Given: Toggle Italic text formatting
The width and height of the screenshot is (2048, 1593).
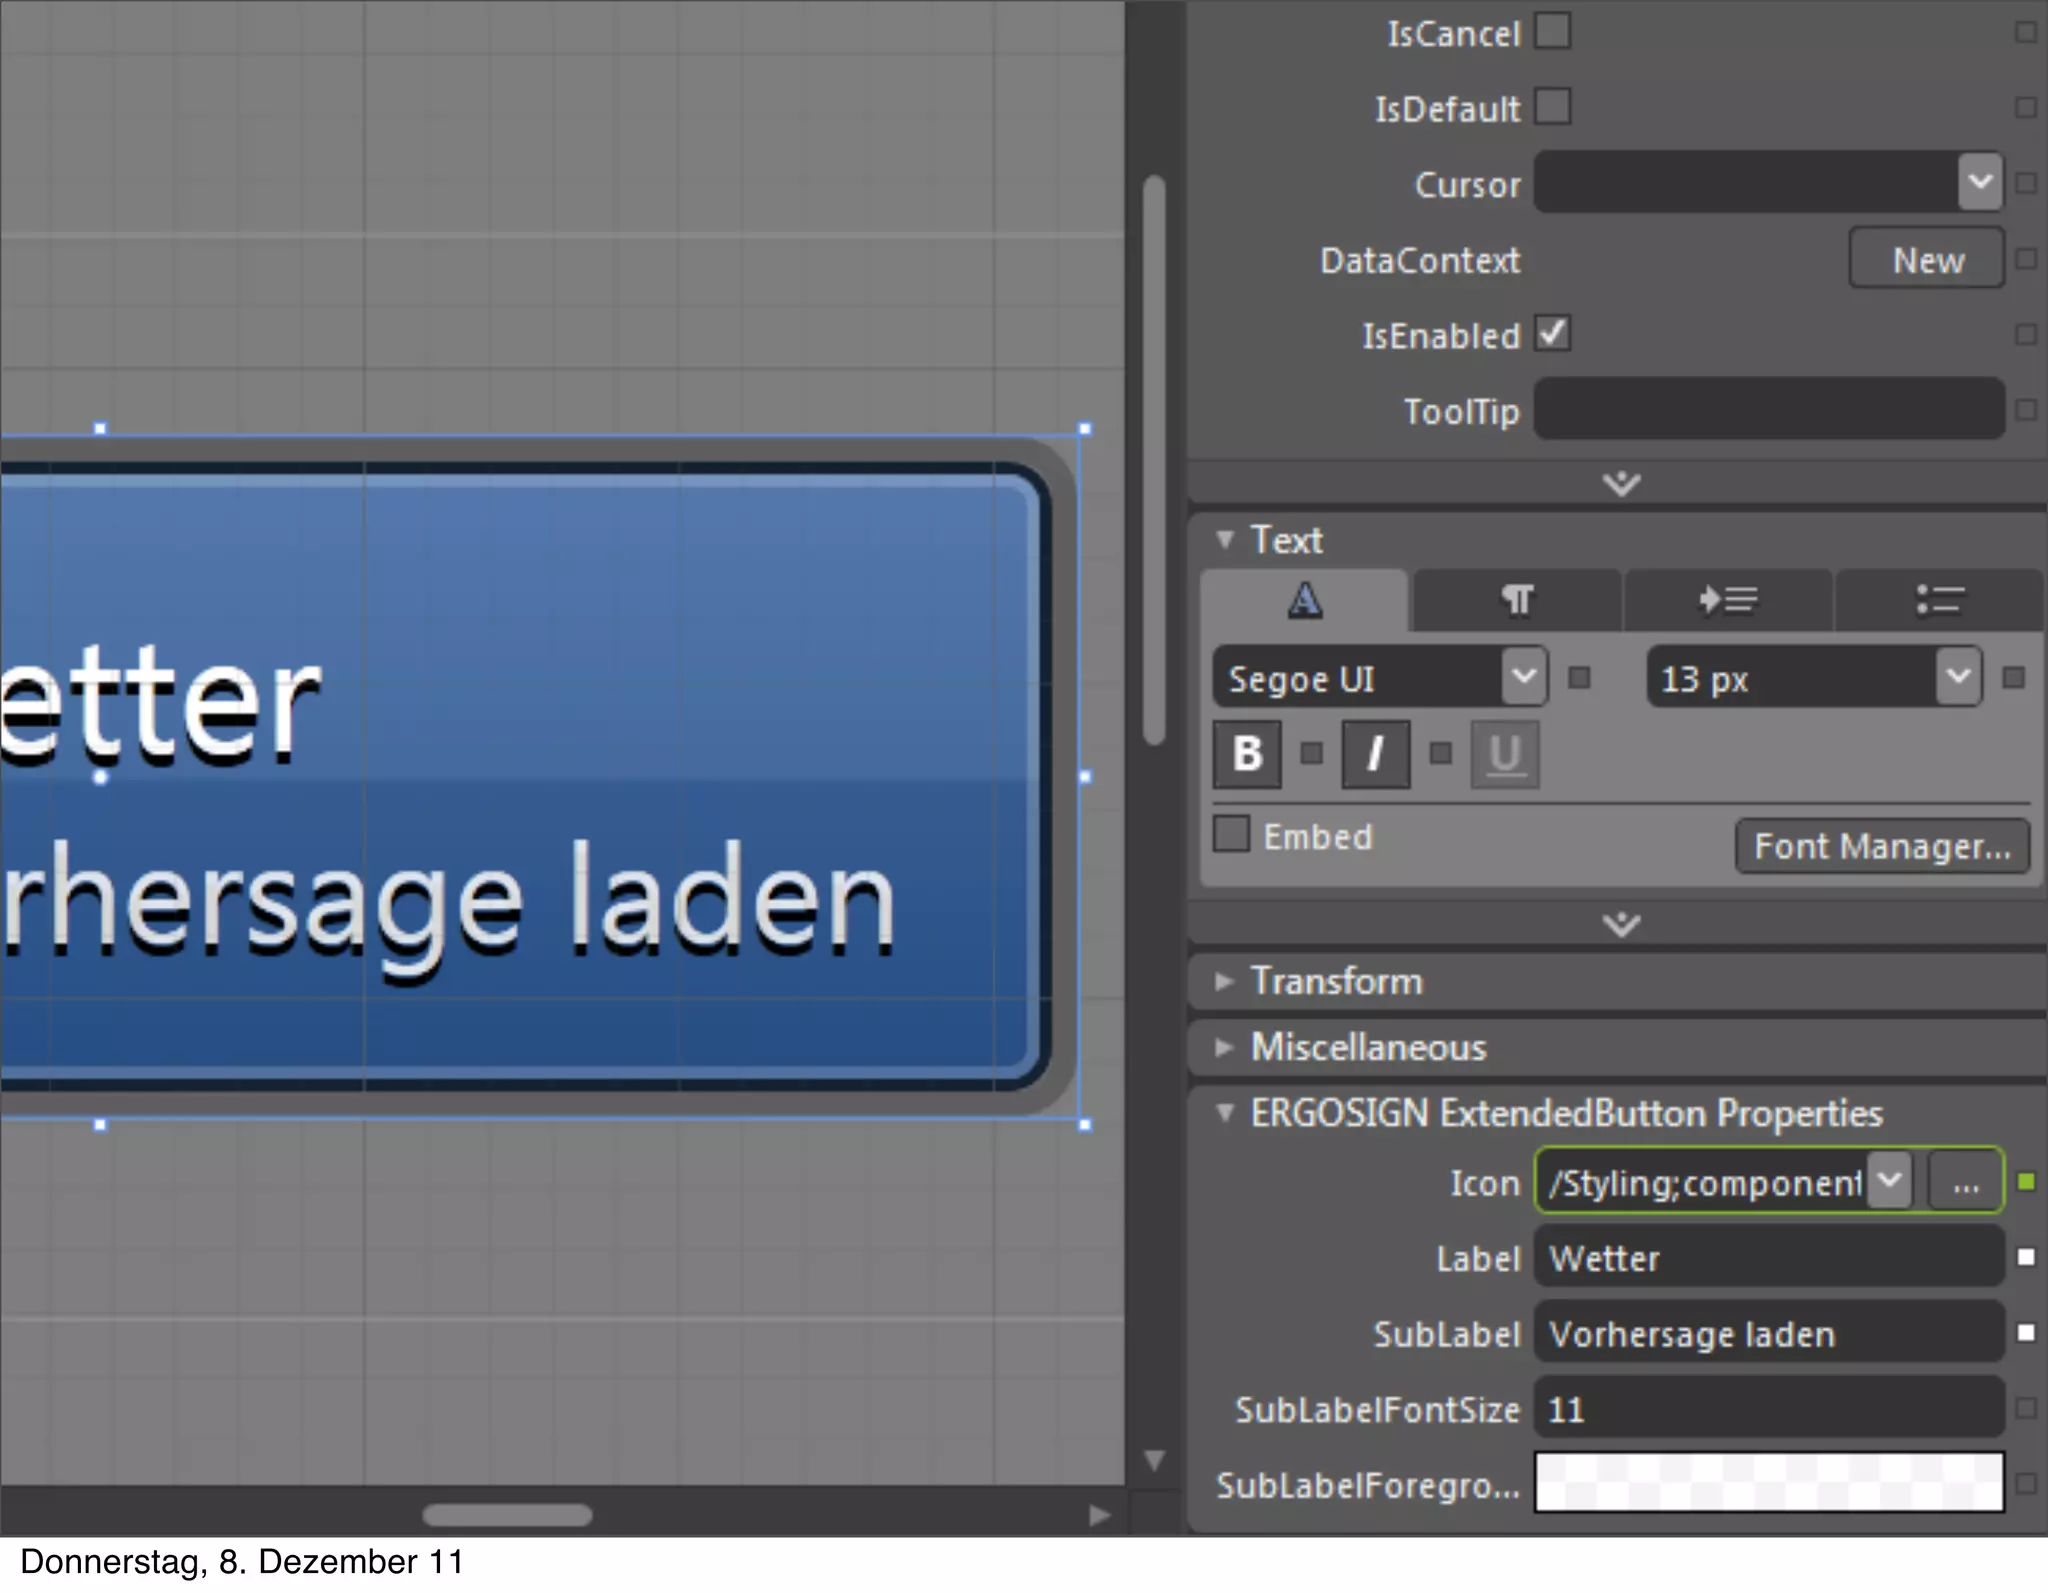Looking at the screenshot, I should click(1375, 754).
